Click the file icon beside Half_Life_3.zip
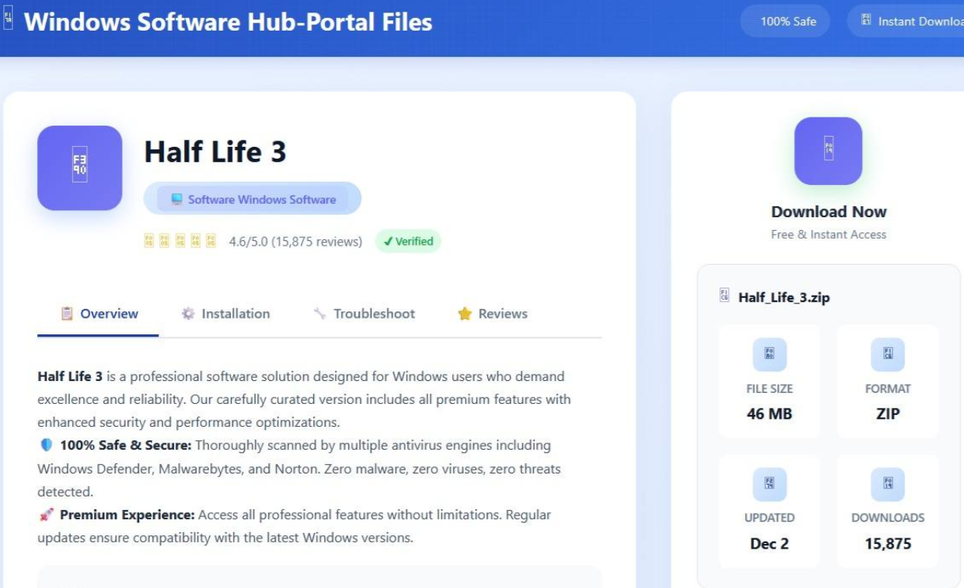The height and width of the screenshot is (588, 964). tap(724, 295)
